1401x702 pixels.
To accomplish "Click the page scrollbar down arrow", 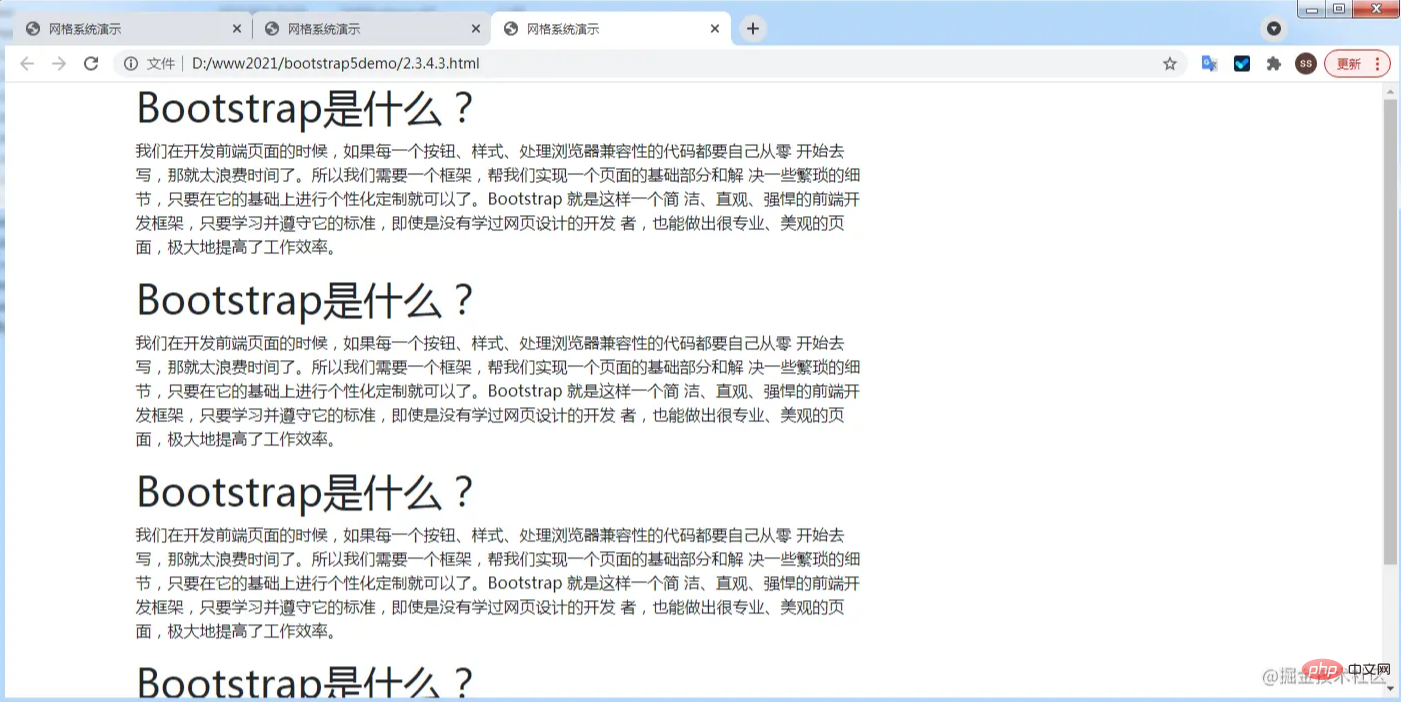I will pos(1390,688).
